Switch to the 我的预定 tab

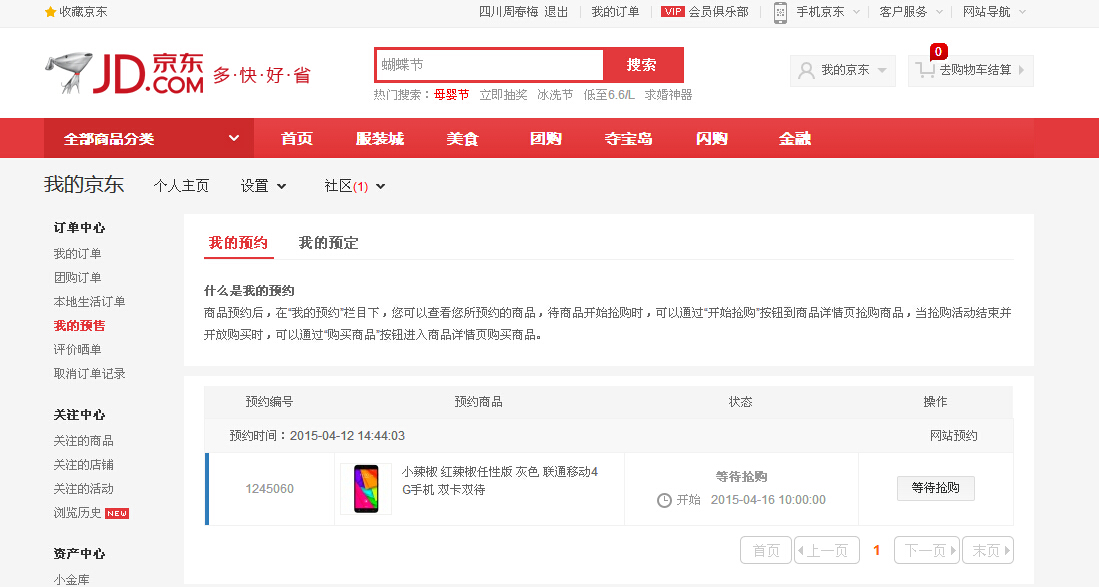328,243
